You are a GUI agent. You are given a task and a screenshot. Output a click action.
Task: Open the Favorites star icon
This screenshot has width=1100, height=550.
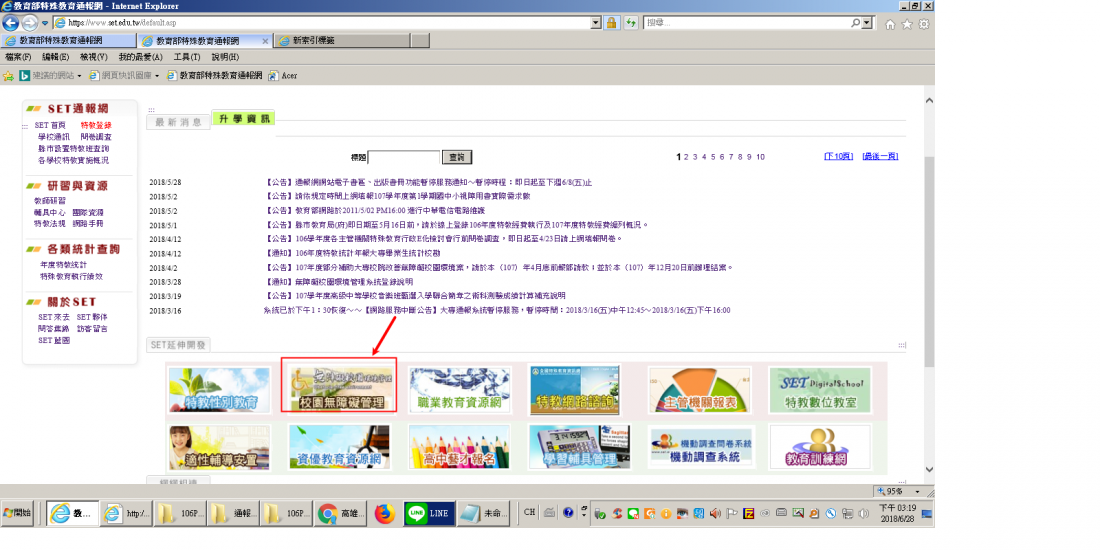tap(907, 24)
